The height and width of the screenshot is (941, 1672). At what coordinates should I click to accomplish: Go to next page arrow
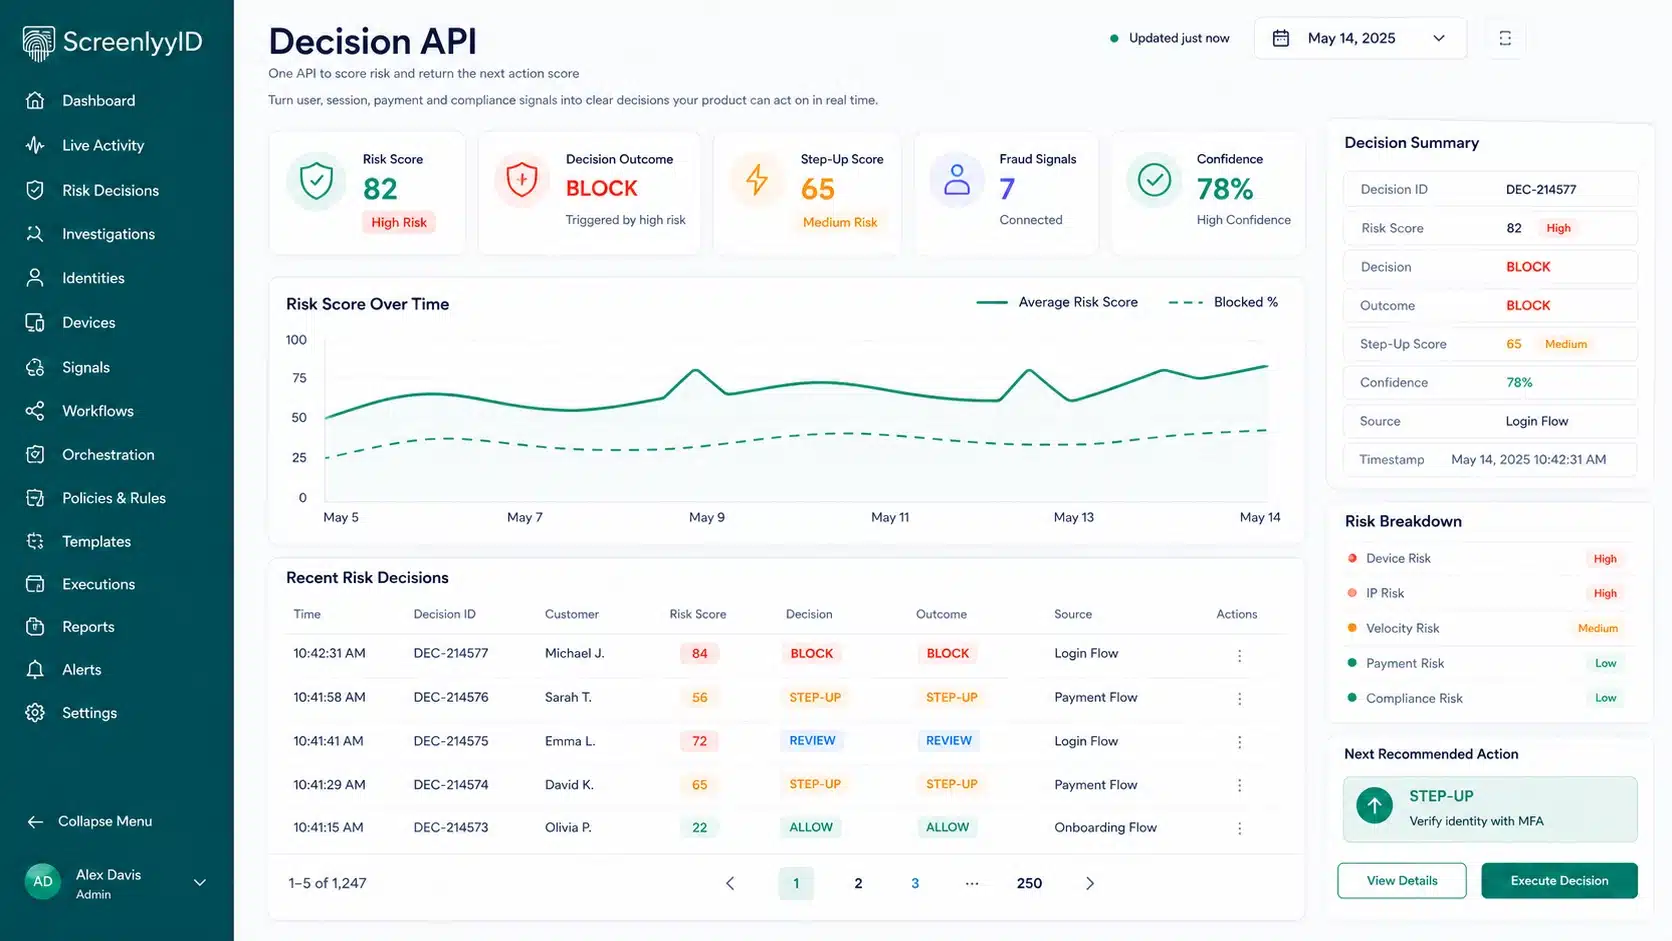(1090, 883)
